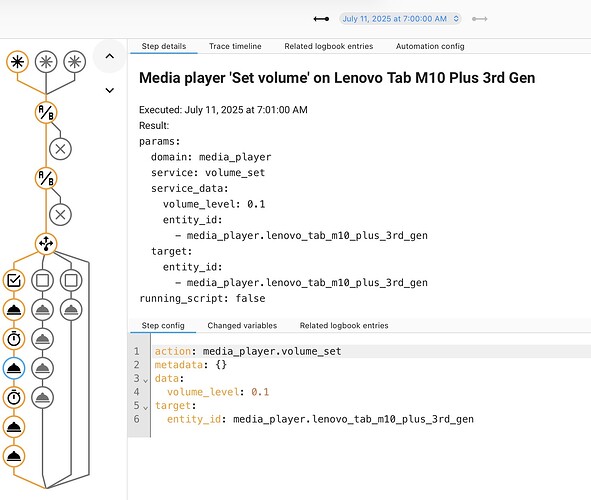Select the orange highlighted trigger node
The width and height of the screenshot is (591, 500).
point(17,61)
